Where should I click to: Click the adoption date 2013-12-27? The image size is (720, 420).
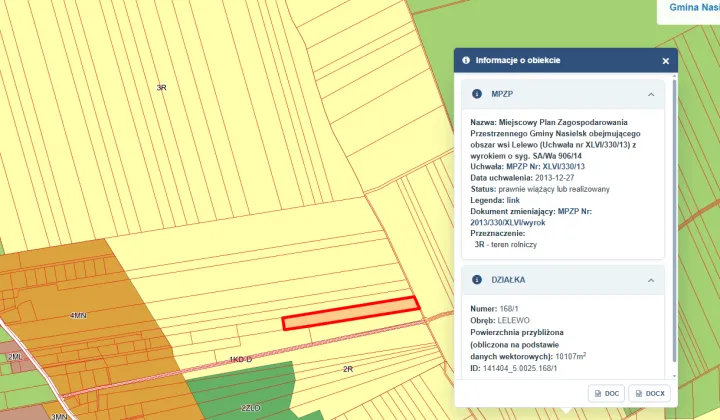click(x=554, y=178)
